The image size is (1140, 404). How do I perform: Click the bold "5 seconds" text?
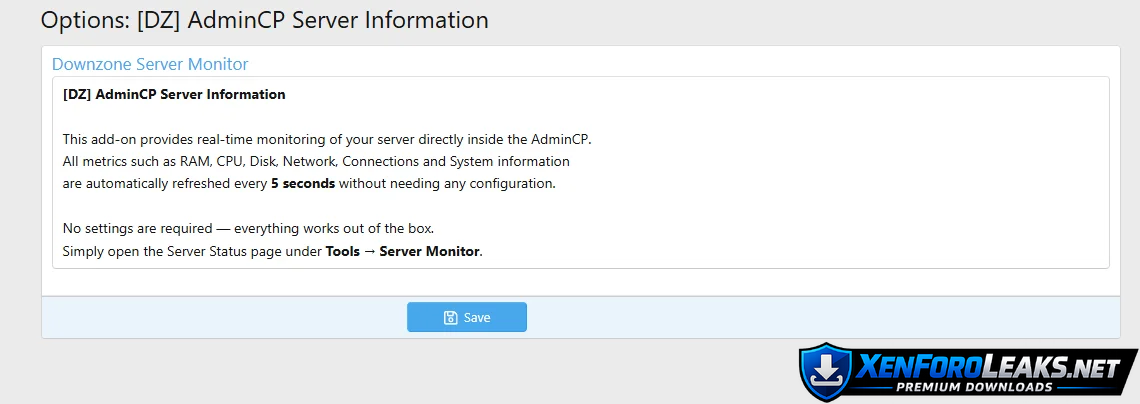[302, 184]
